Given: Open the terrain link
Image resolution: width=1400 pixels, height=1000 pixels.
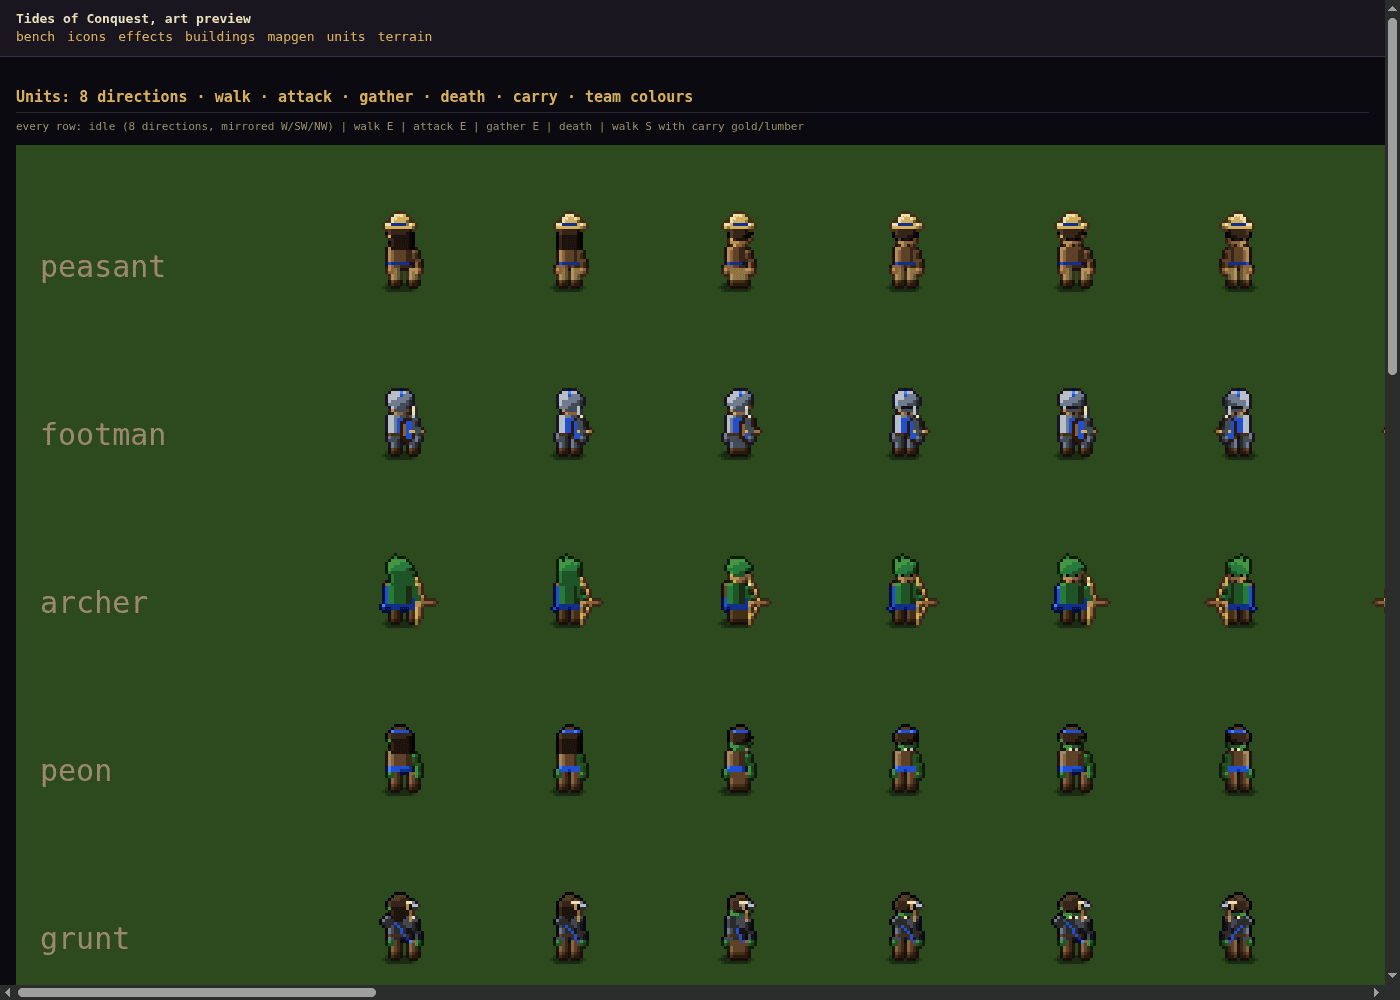Looking at the screenshot, I should (405, 36).
